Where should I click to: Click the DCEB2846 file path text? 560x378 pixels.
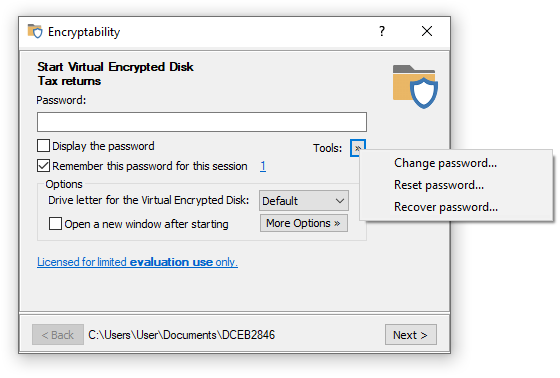tap(181, 335)
